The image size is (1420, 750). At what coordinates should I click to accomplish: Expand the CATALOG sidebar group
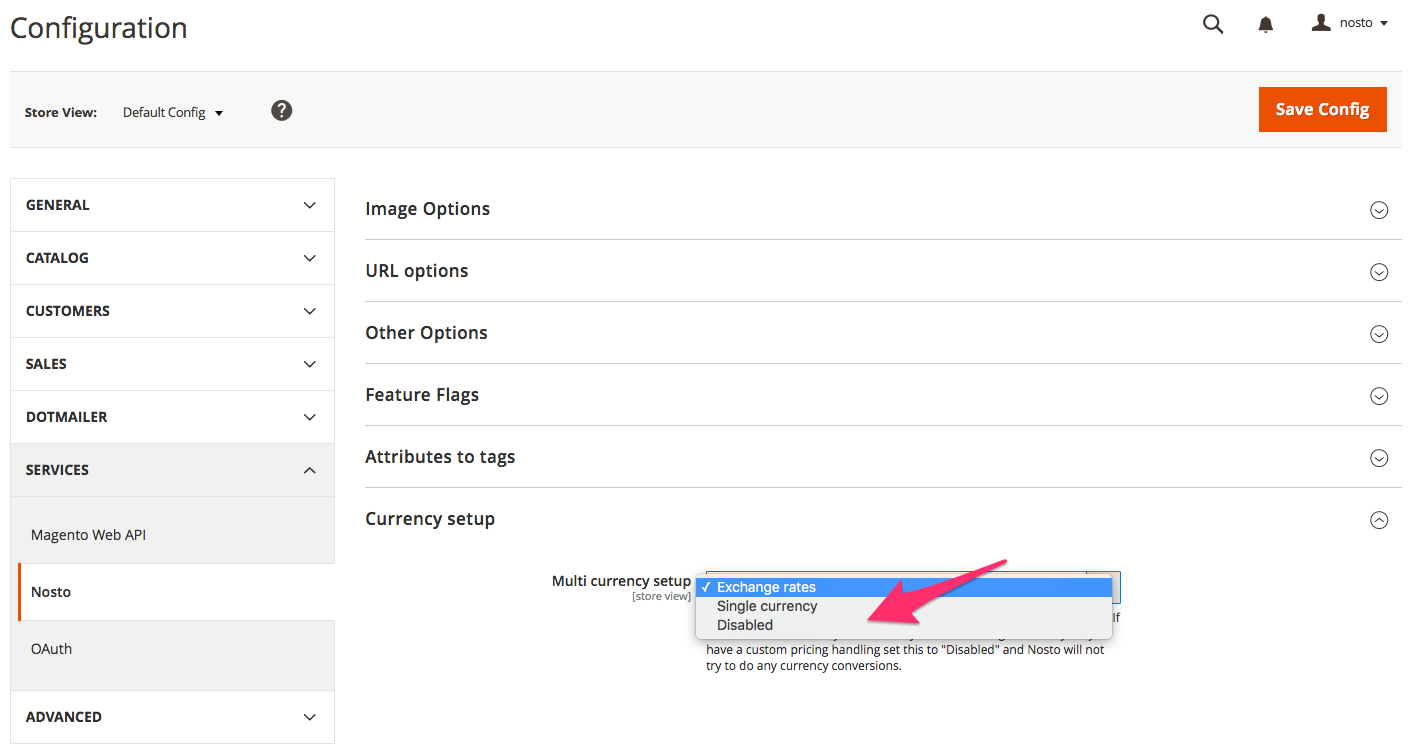pos(172,258)
